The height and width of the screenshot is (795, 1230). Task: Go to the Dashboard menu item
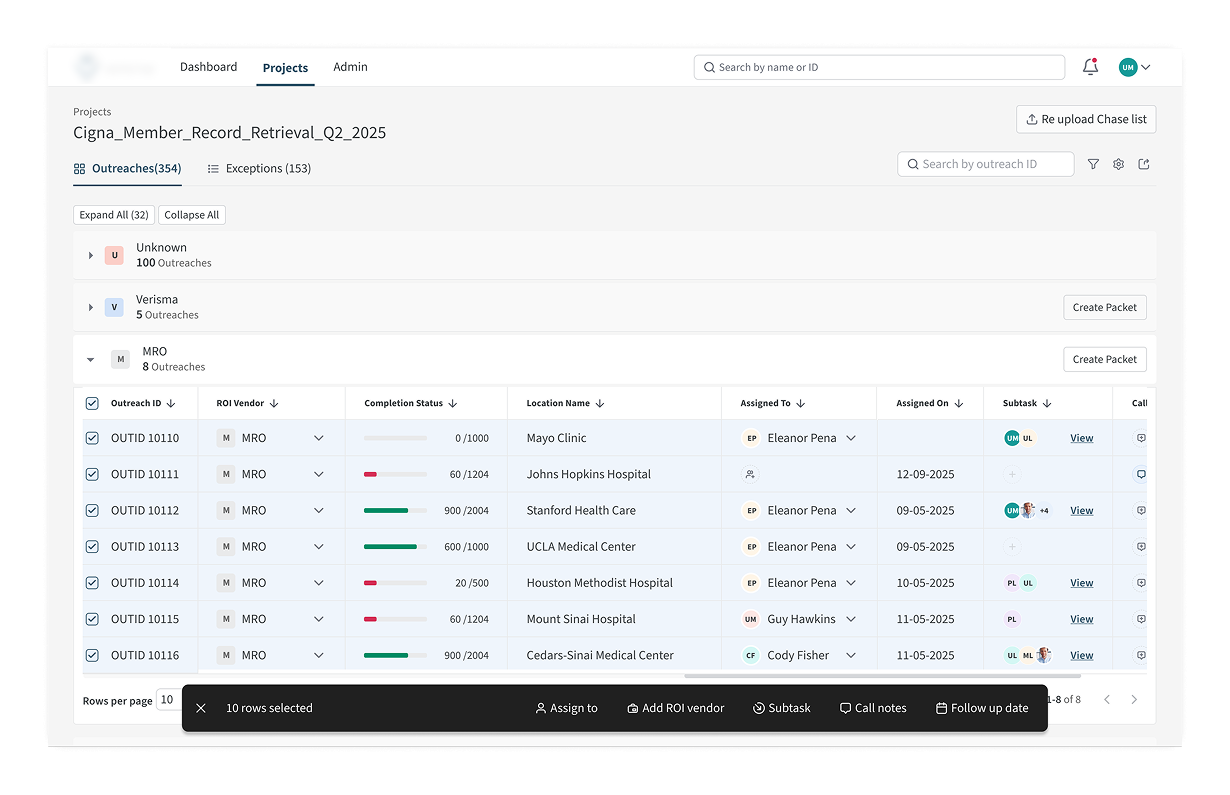(208, 67)
